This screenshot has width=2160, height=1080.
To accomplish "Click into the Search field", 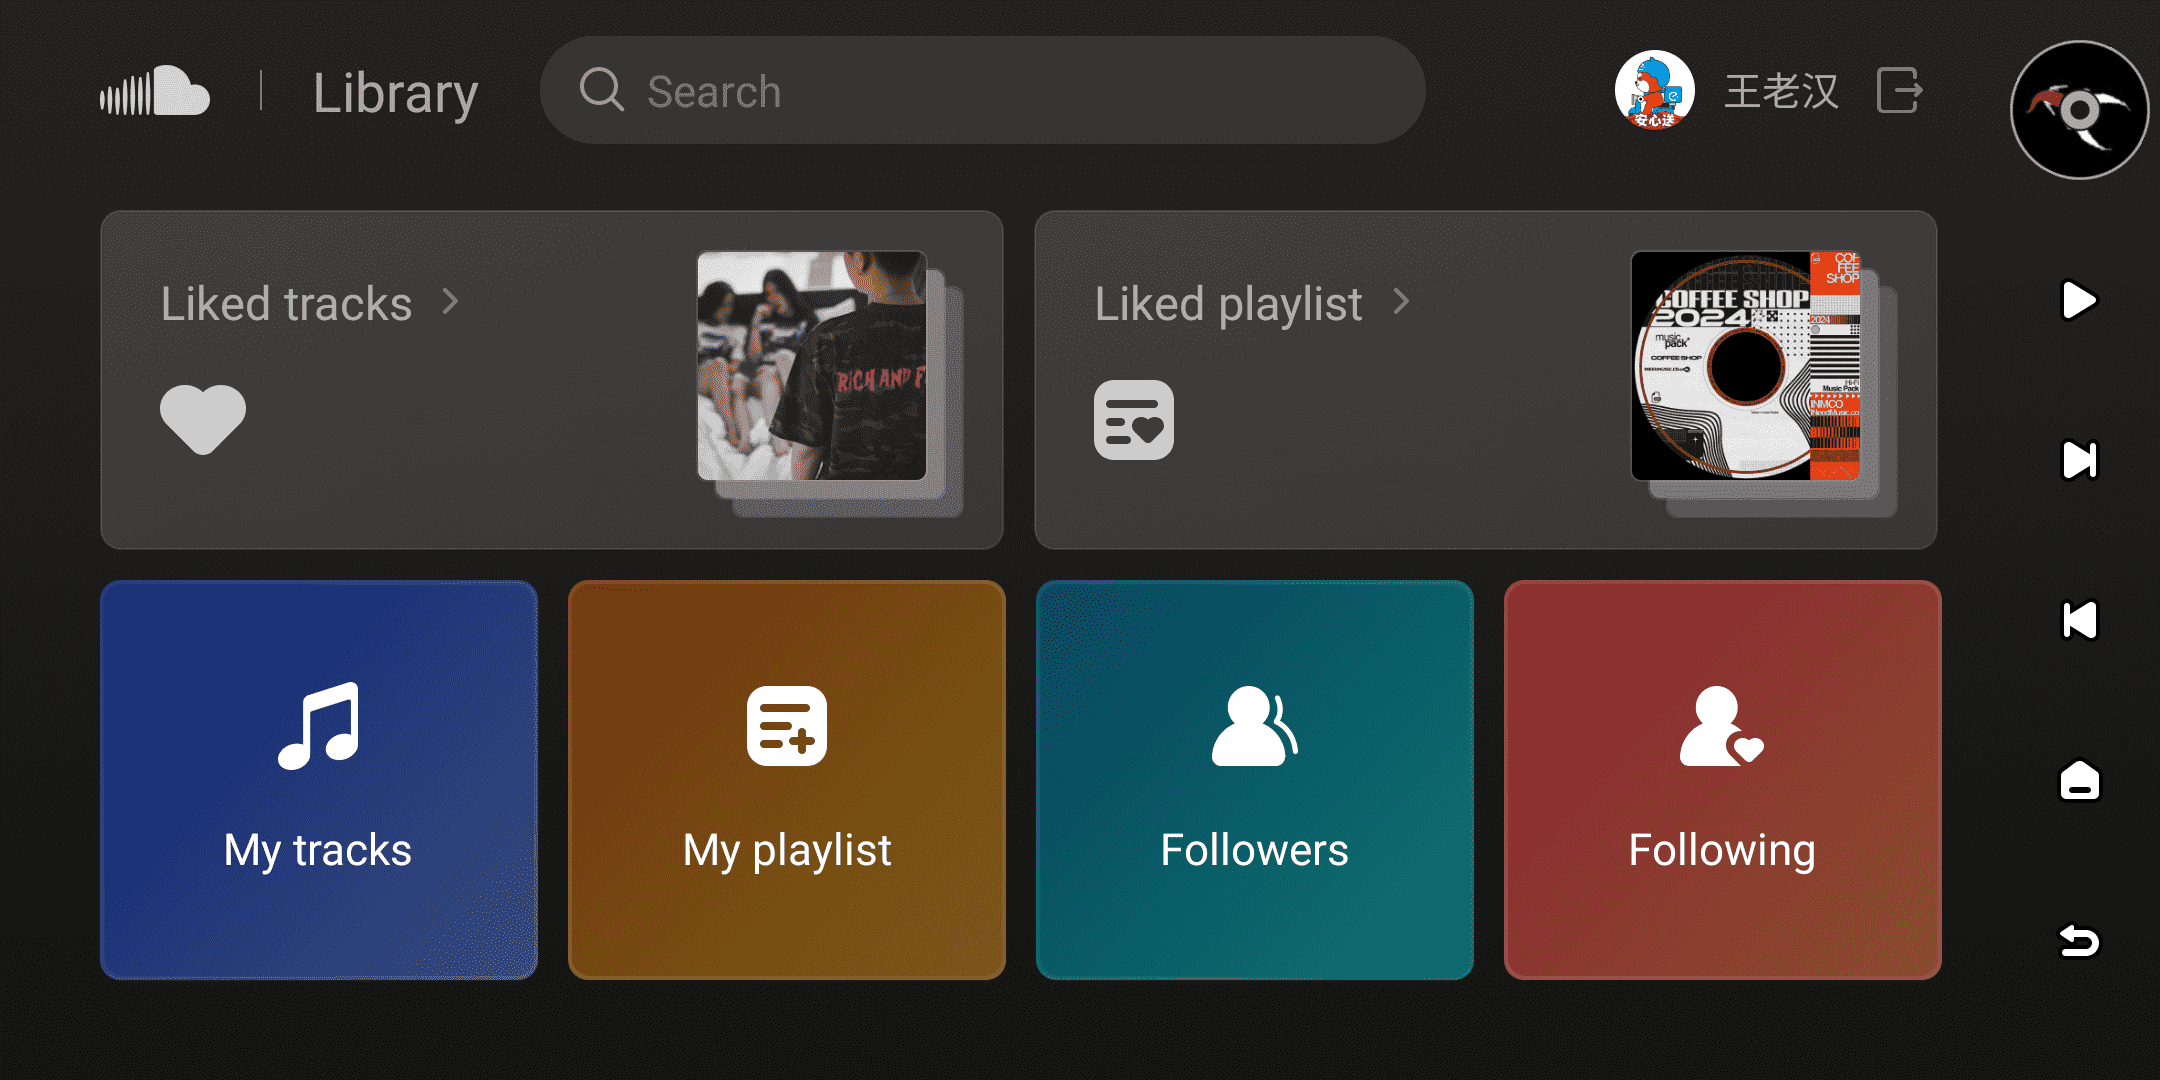I will click(980, 91).
